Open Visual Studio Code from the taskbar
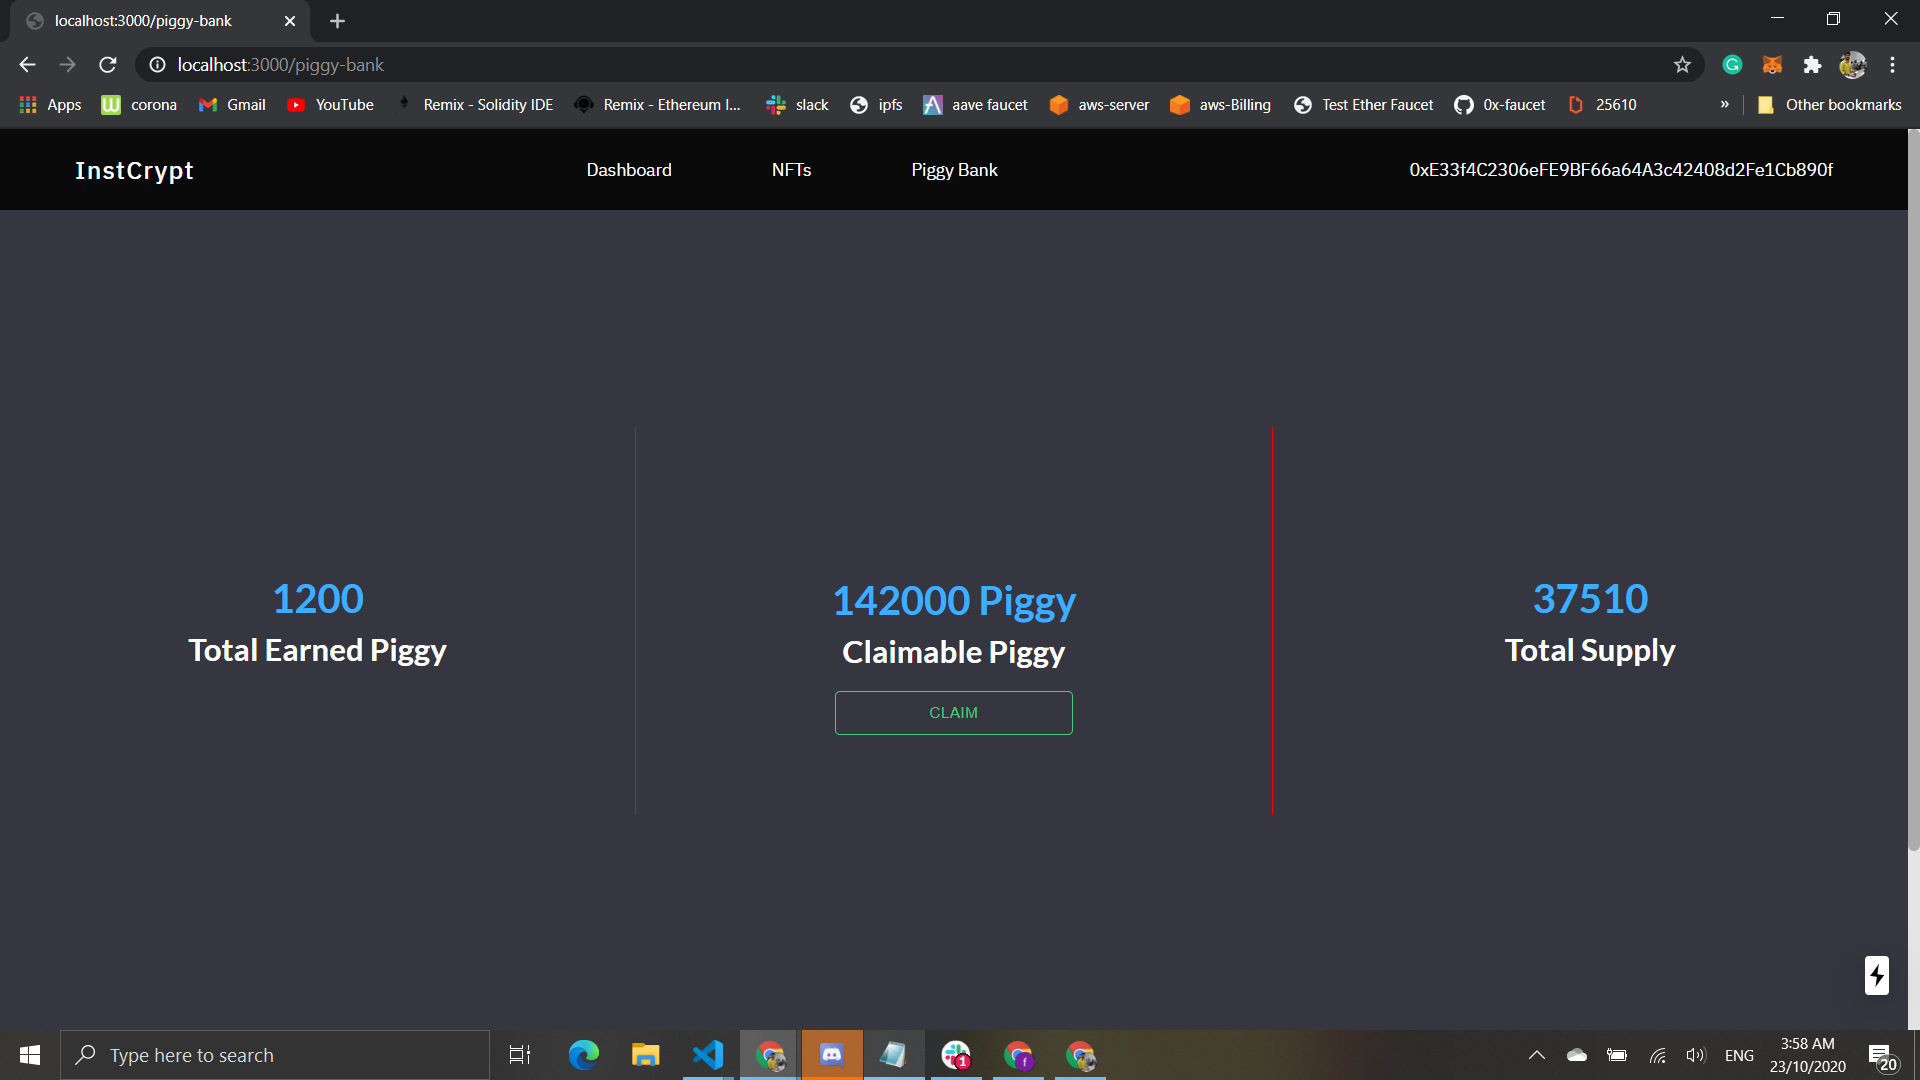Screen dimensions: 1920x1080 pyautogui.click(x=708, y=1055)
